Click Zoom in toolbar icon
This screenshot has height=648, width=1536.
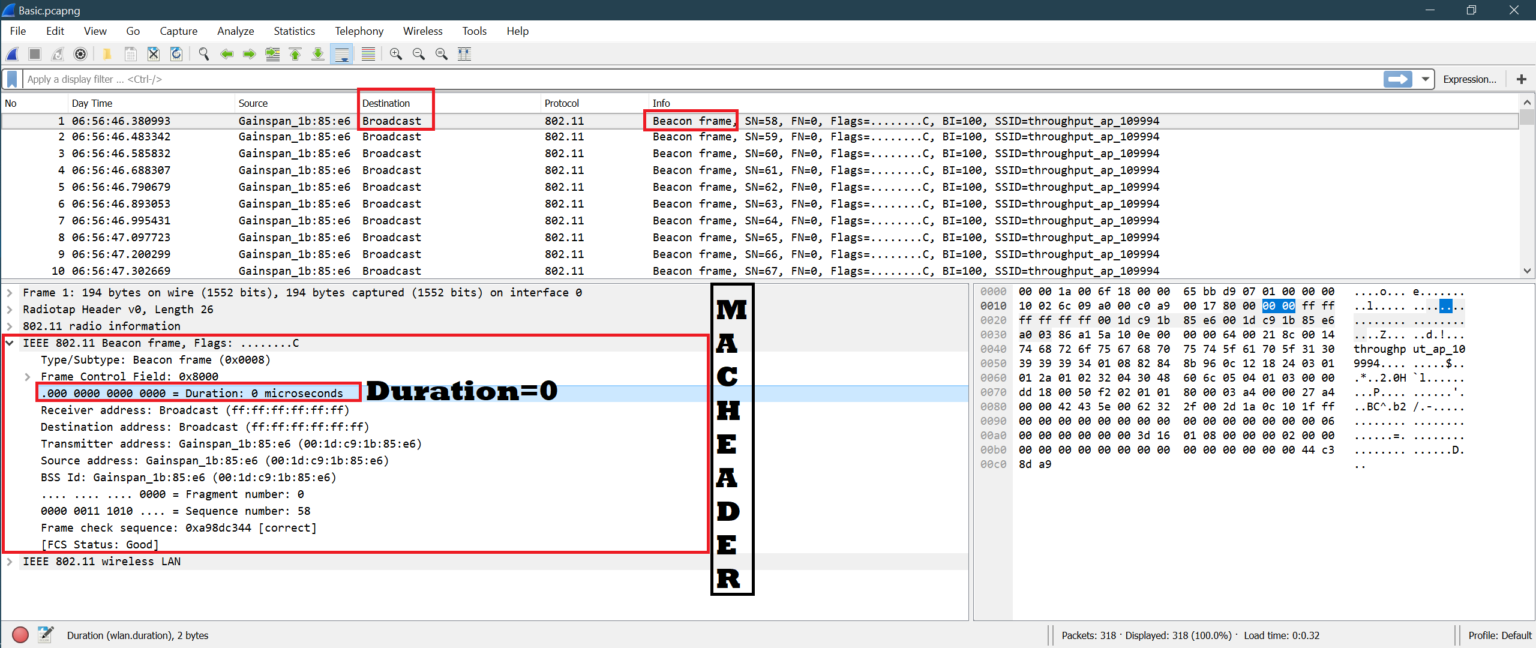(x=396, y=54)
